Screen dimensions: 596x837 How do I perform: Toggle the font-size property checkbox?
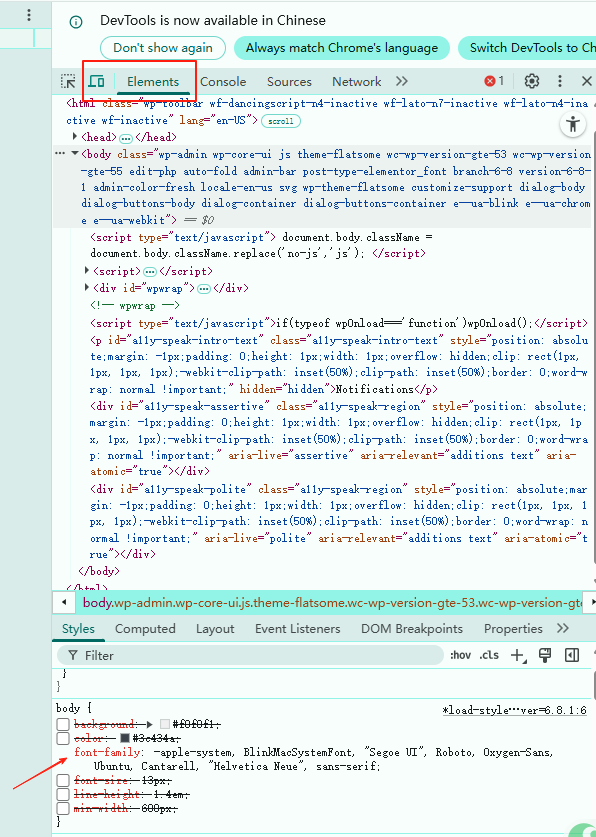63,780
